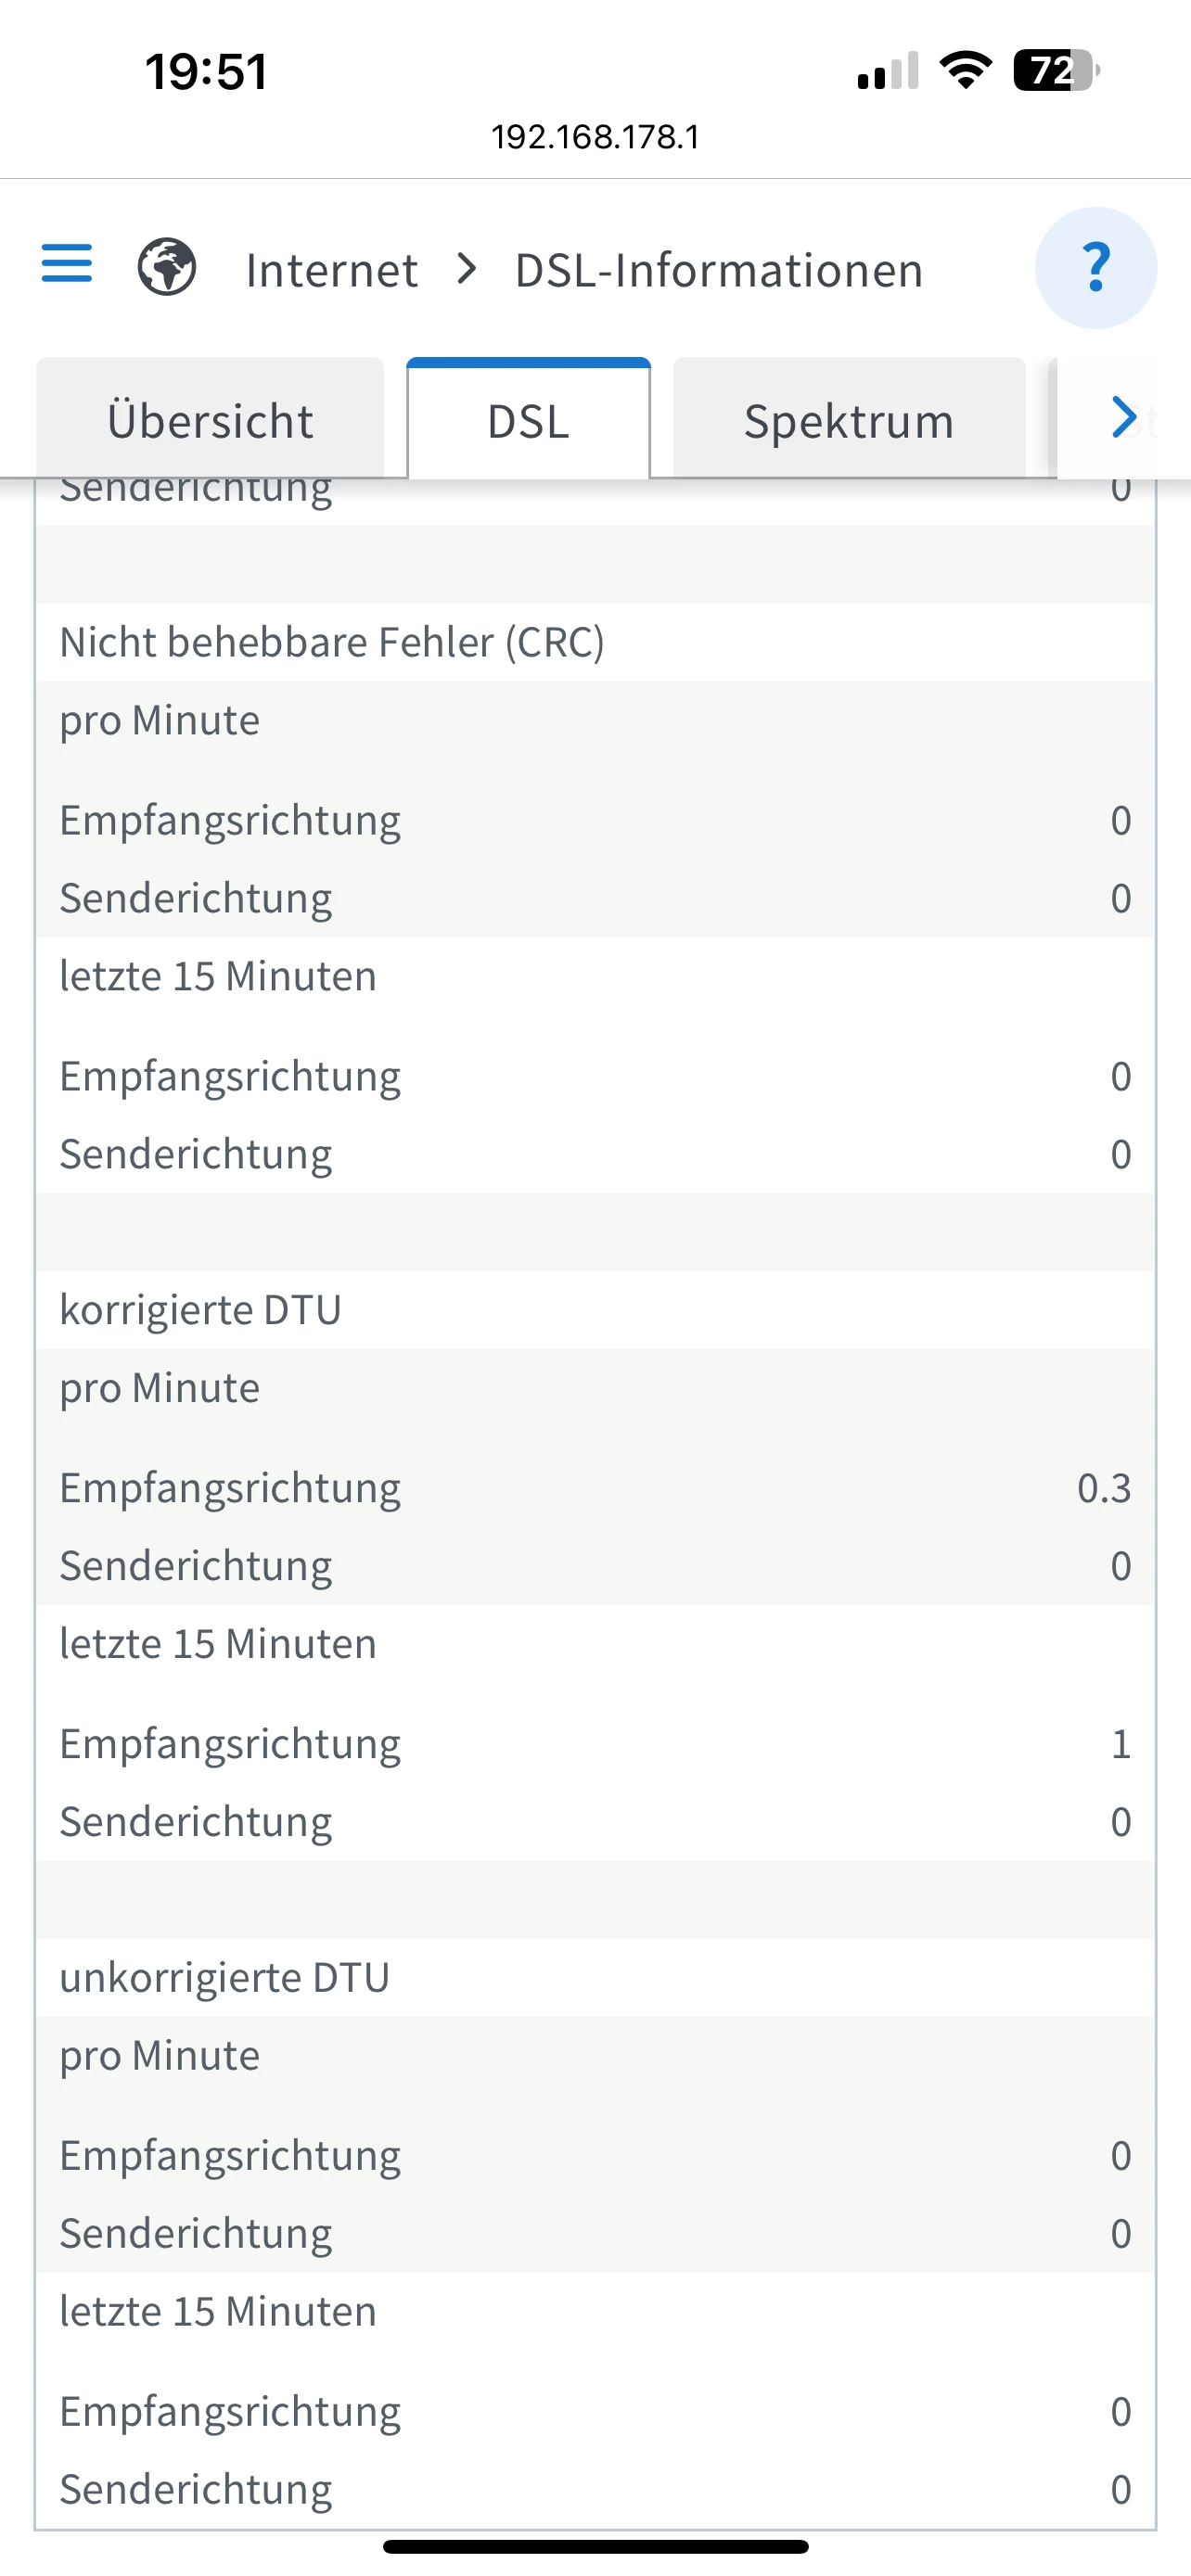Select the DSL tab

(x=528, y=420)
